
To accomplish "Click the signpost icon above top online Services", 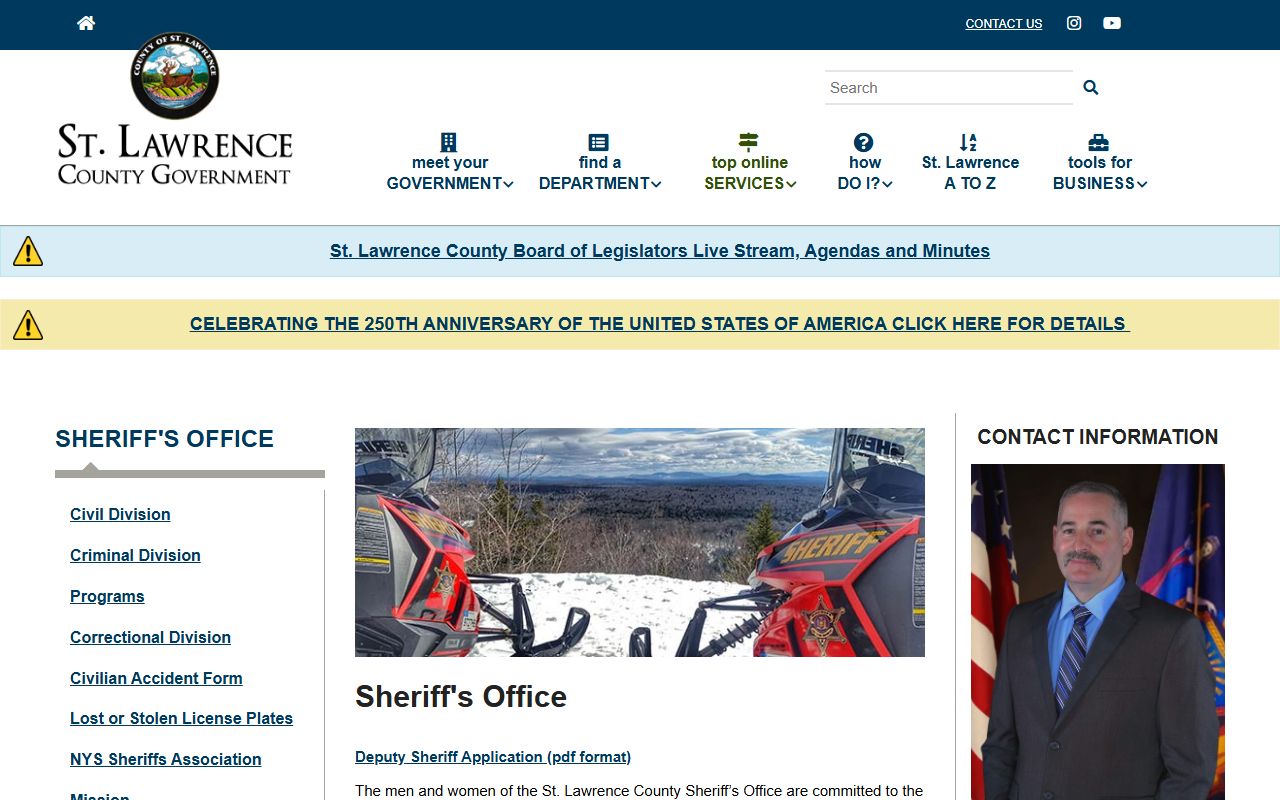I will coord(749,142).
